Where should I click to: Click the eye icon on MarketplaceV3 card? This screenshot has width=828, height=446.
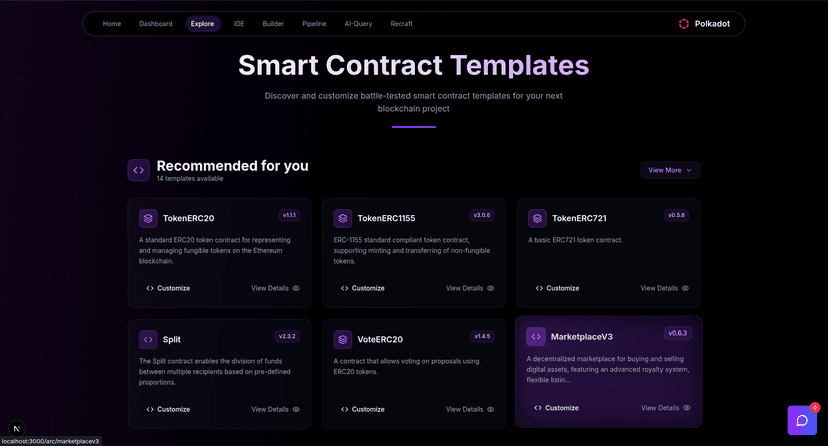coord(687,407)
